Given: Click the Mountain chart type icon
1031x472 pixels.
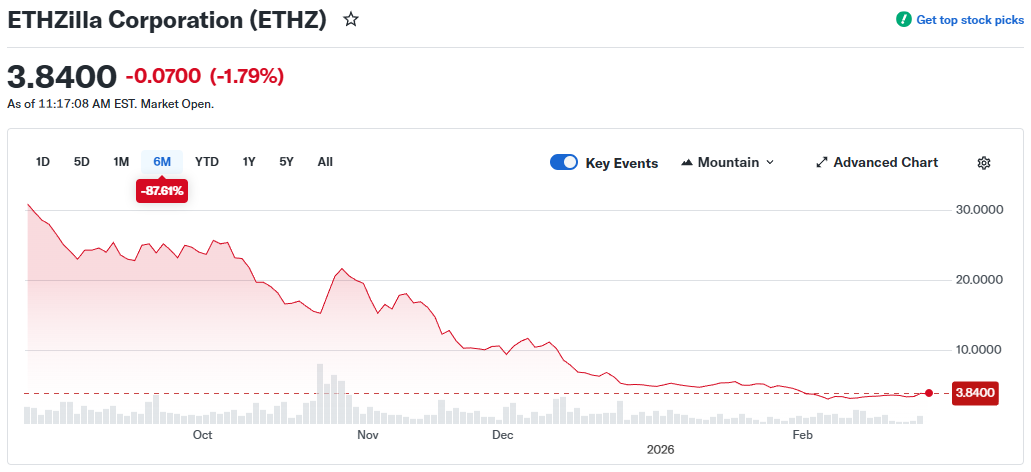Looking at the screenshot, I should (x=687, y=162).
